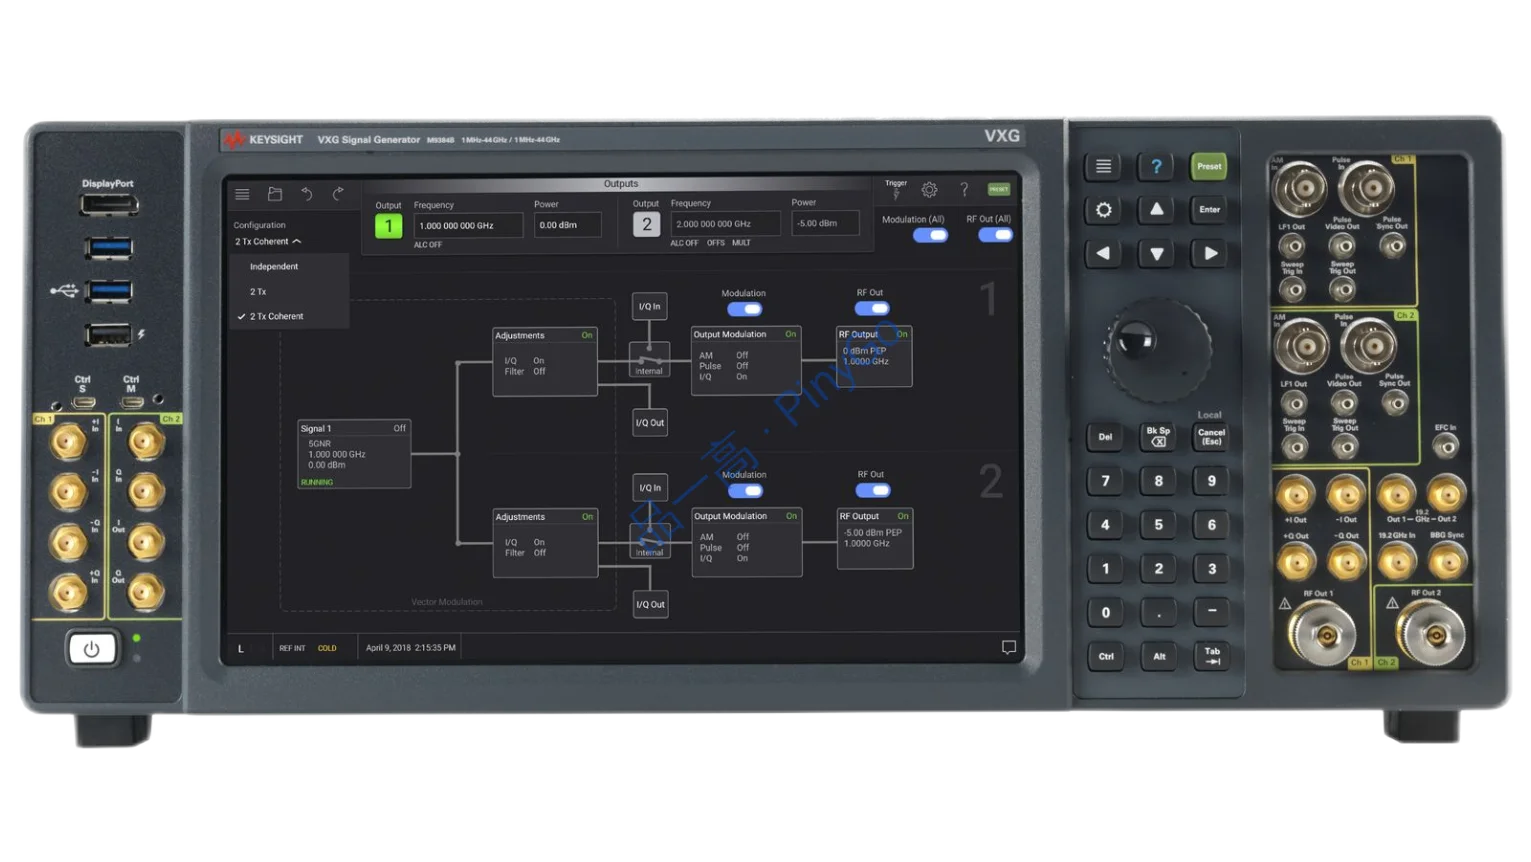This screenshot has height=862, width=1531.
Task: Push the green Preset hardkey
Action: (x=1209, y=166)
